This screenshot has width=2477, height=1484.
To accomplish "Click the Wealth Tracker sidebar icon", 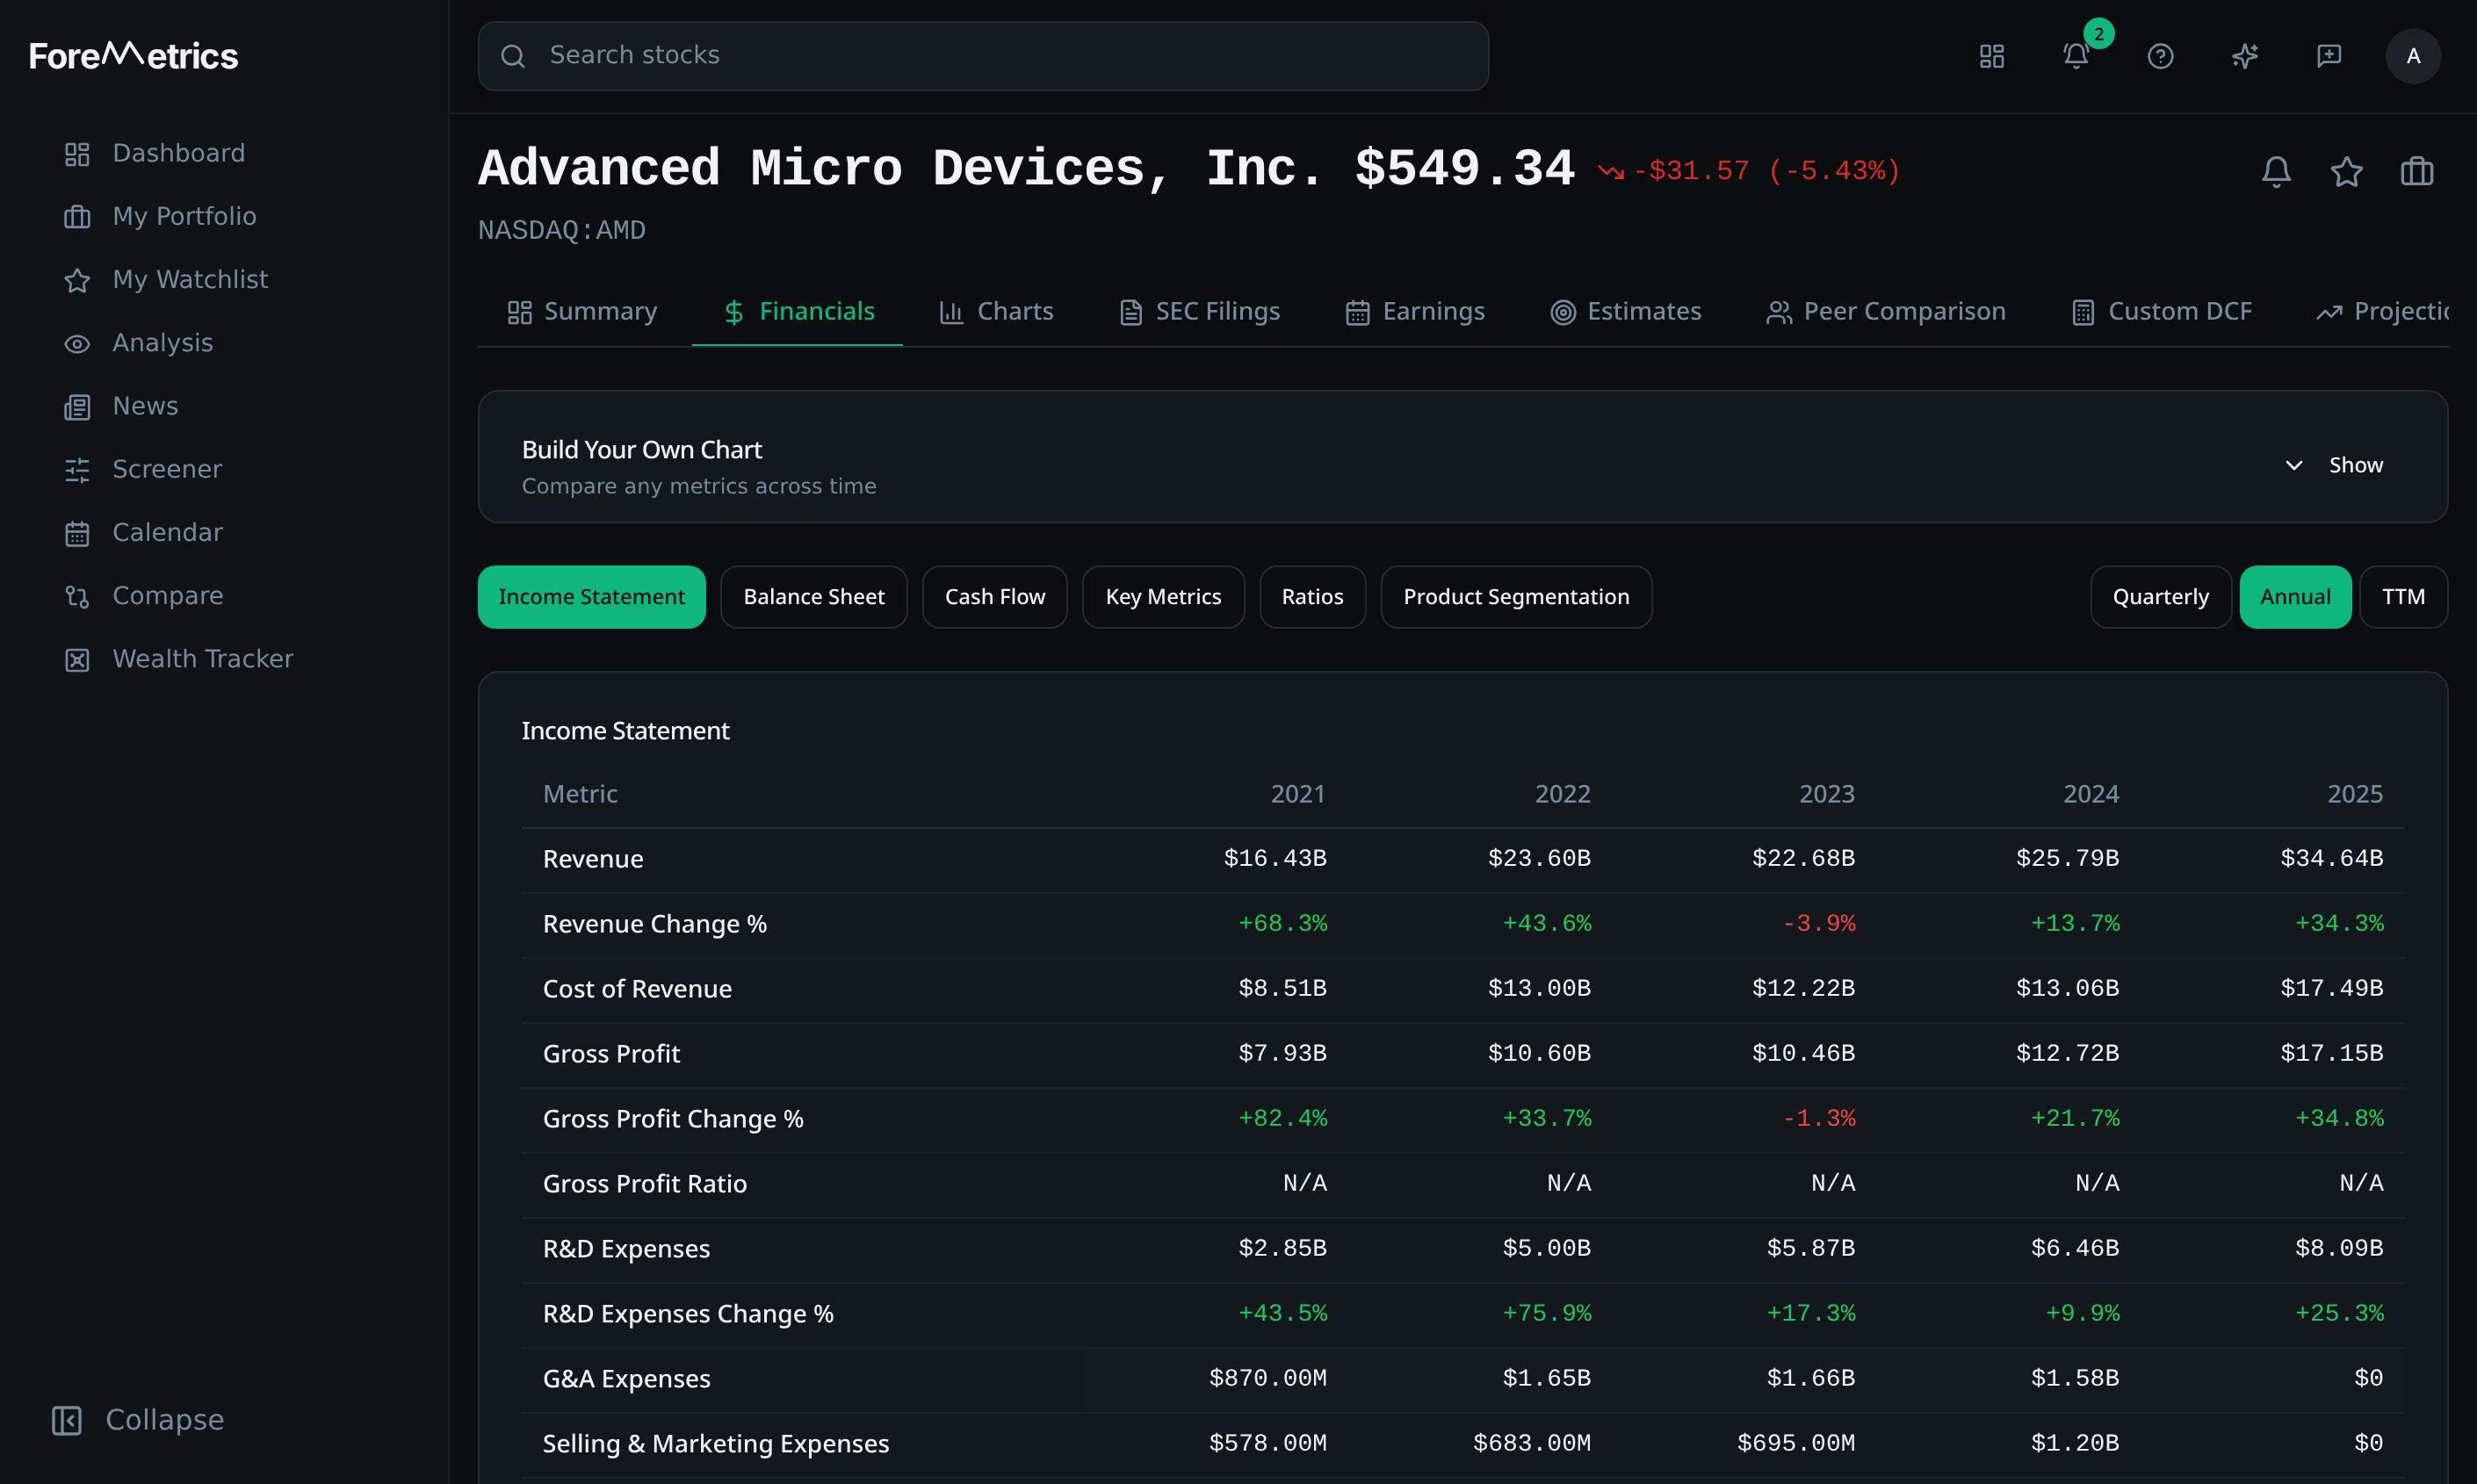I will tap(77, 660).
